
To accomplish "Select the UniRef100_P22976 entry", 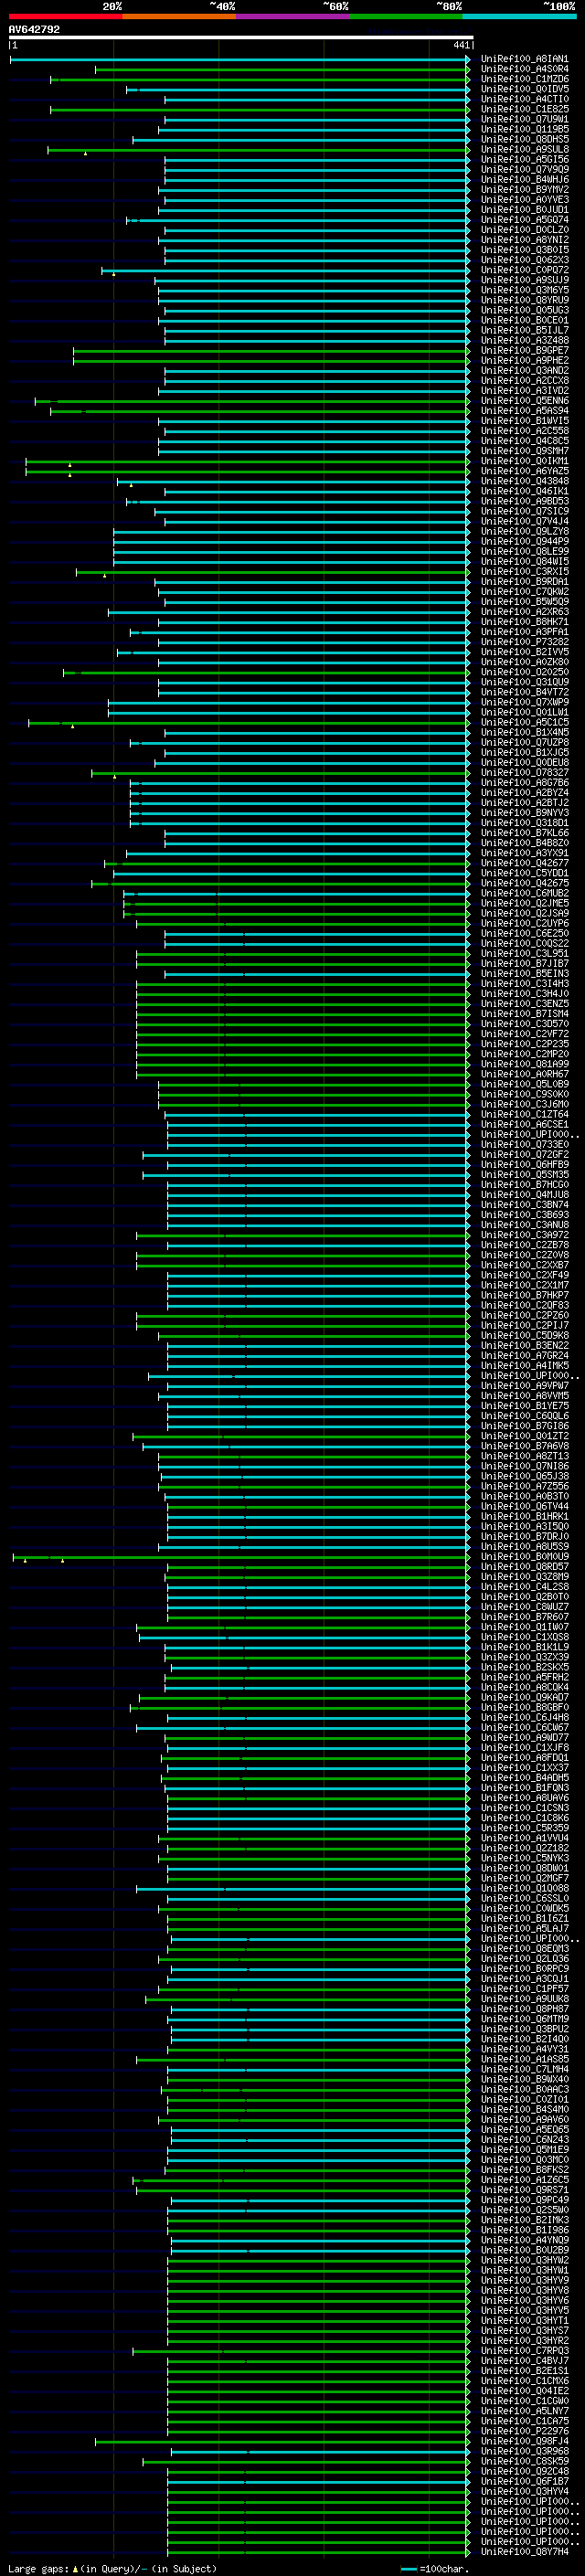I will (525, 2431).
